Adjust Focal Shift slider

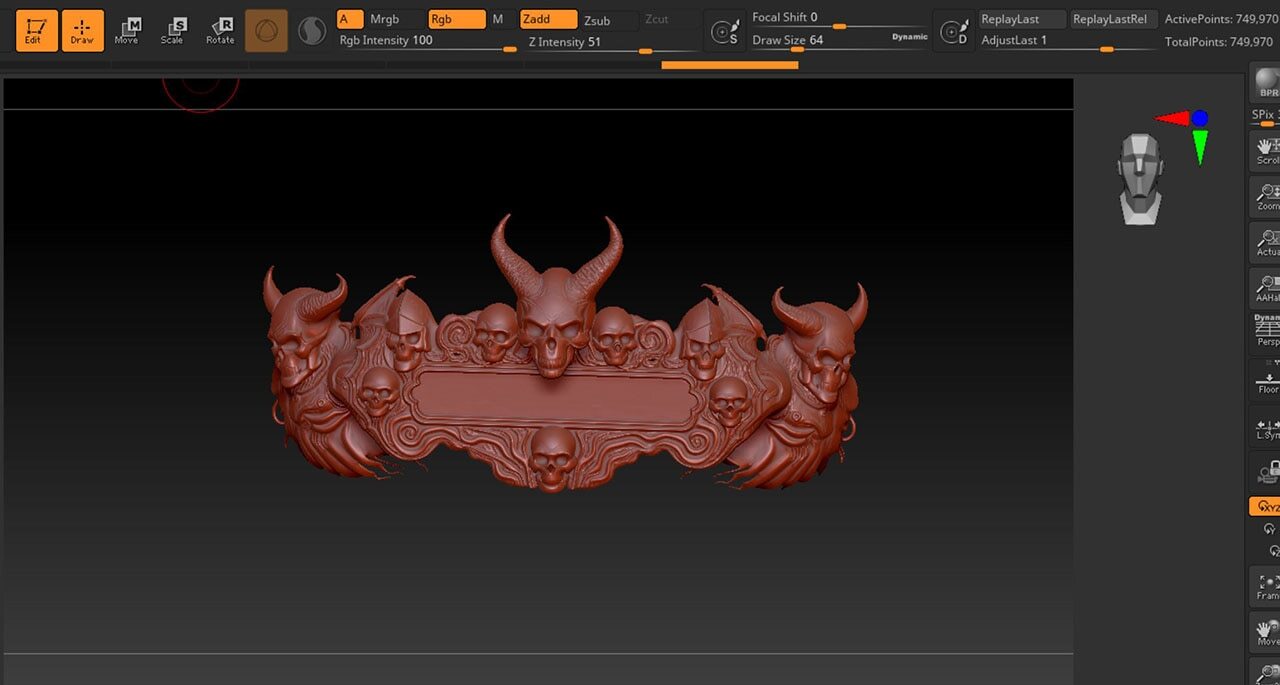(x=838, y=18)
